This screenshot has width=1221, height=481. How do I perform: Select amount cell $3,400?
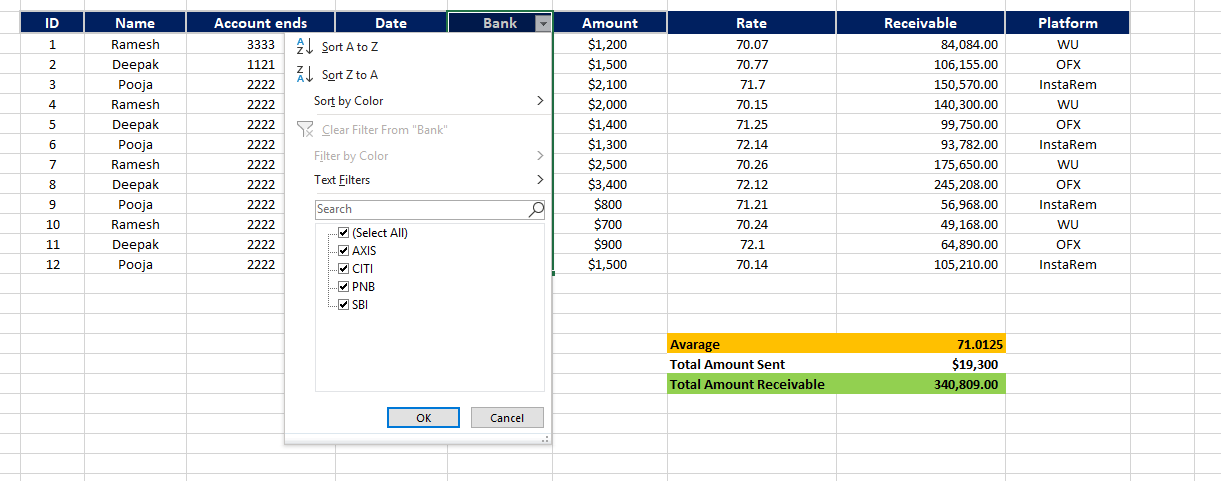610,184
